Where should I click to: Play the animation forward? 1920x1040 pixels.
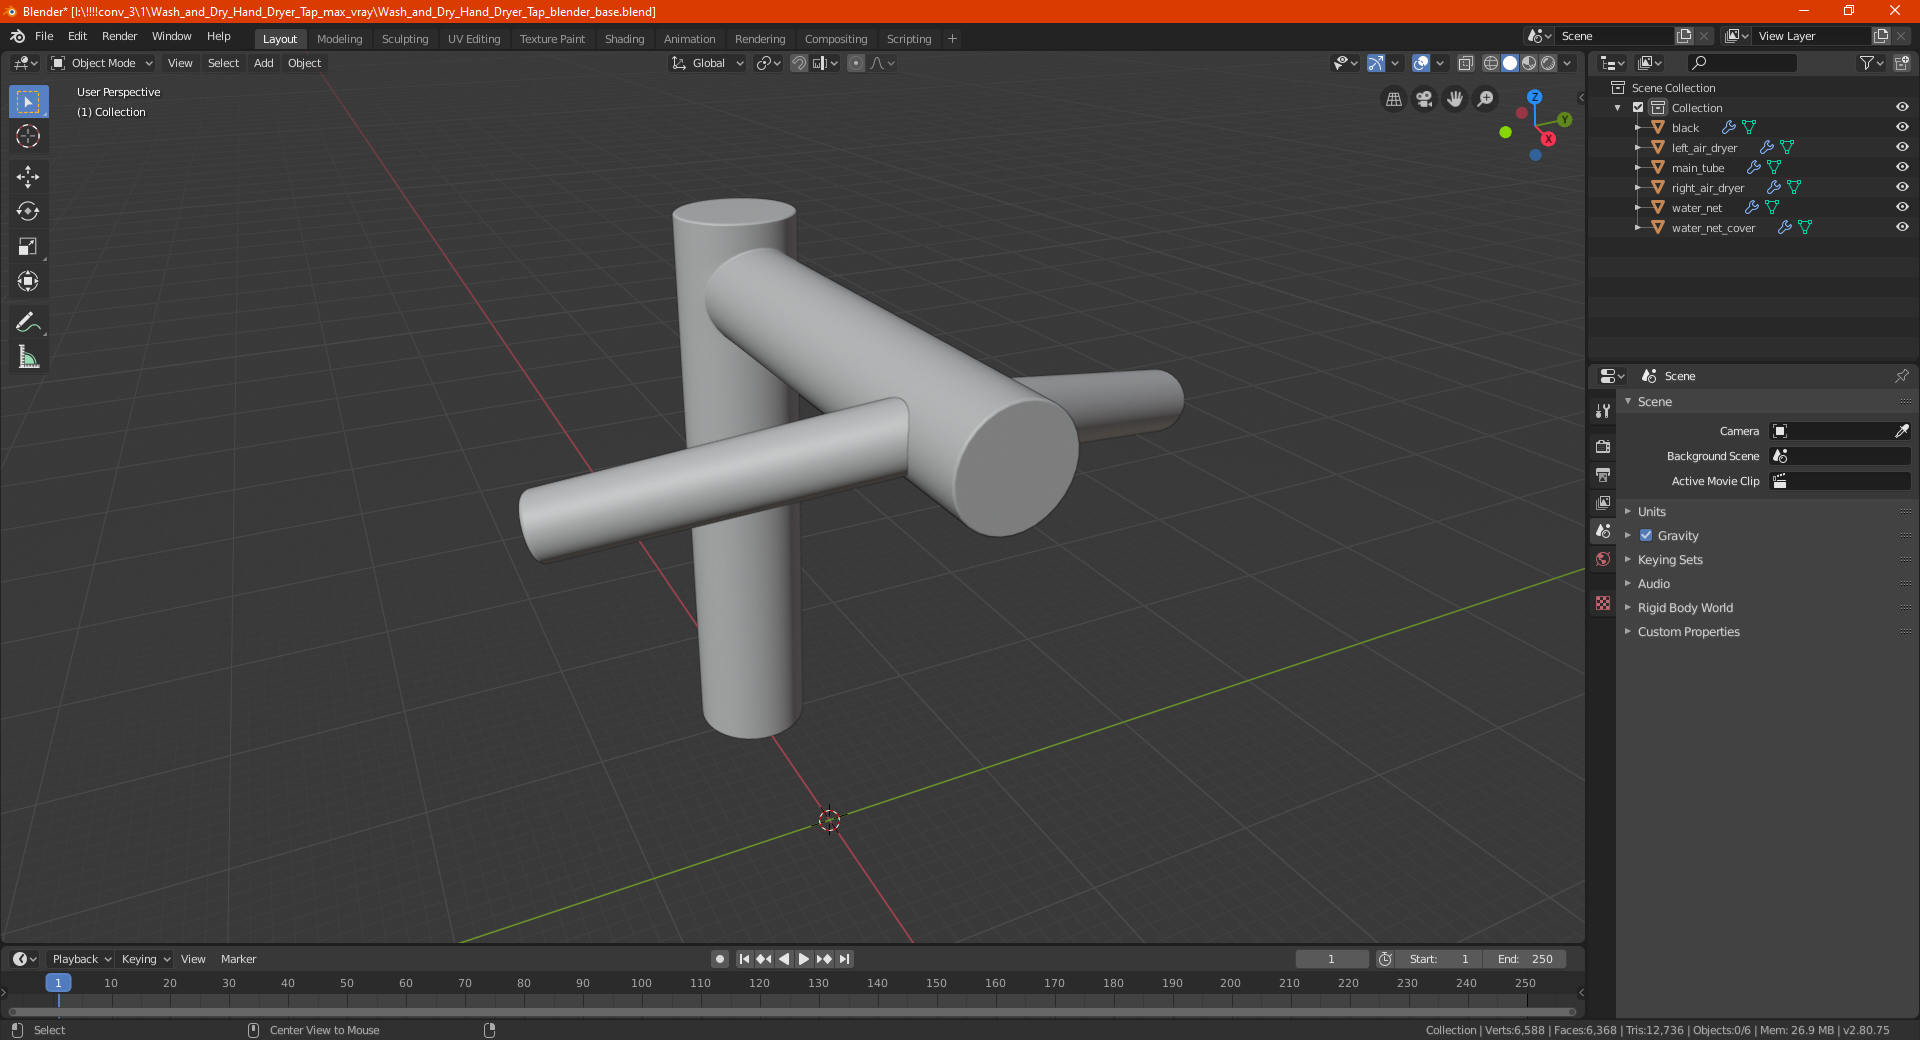(x=804, y=959)
